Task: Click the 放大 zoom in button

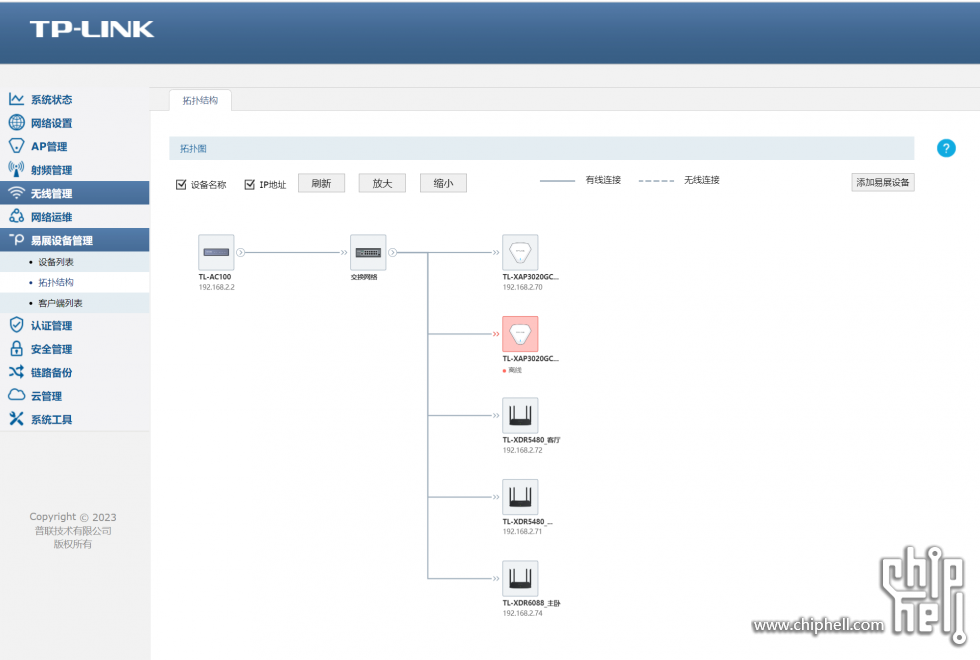Action: pos(382,183)
